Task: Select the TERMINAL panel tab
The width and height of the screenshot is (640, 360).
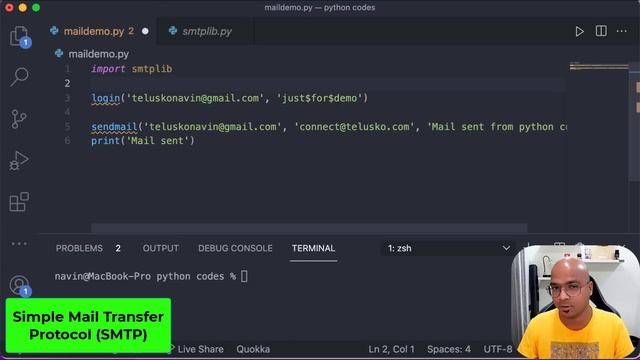Action: click(x=313, y=248)
